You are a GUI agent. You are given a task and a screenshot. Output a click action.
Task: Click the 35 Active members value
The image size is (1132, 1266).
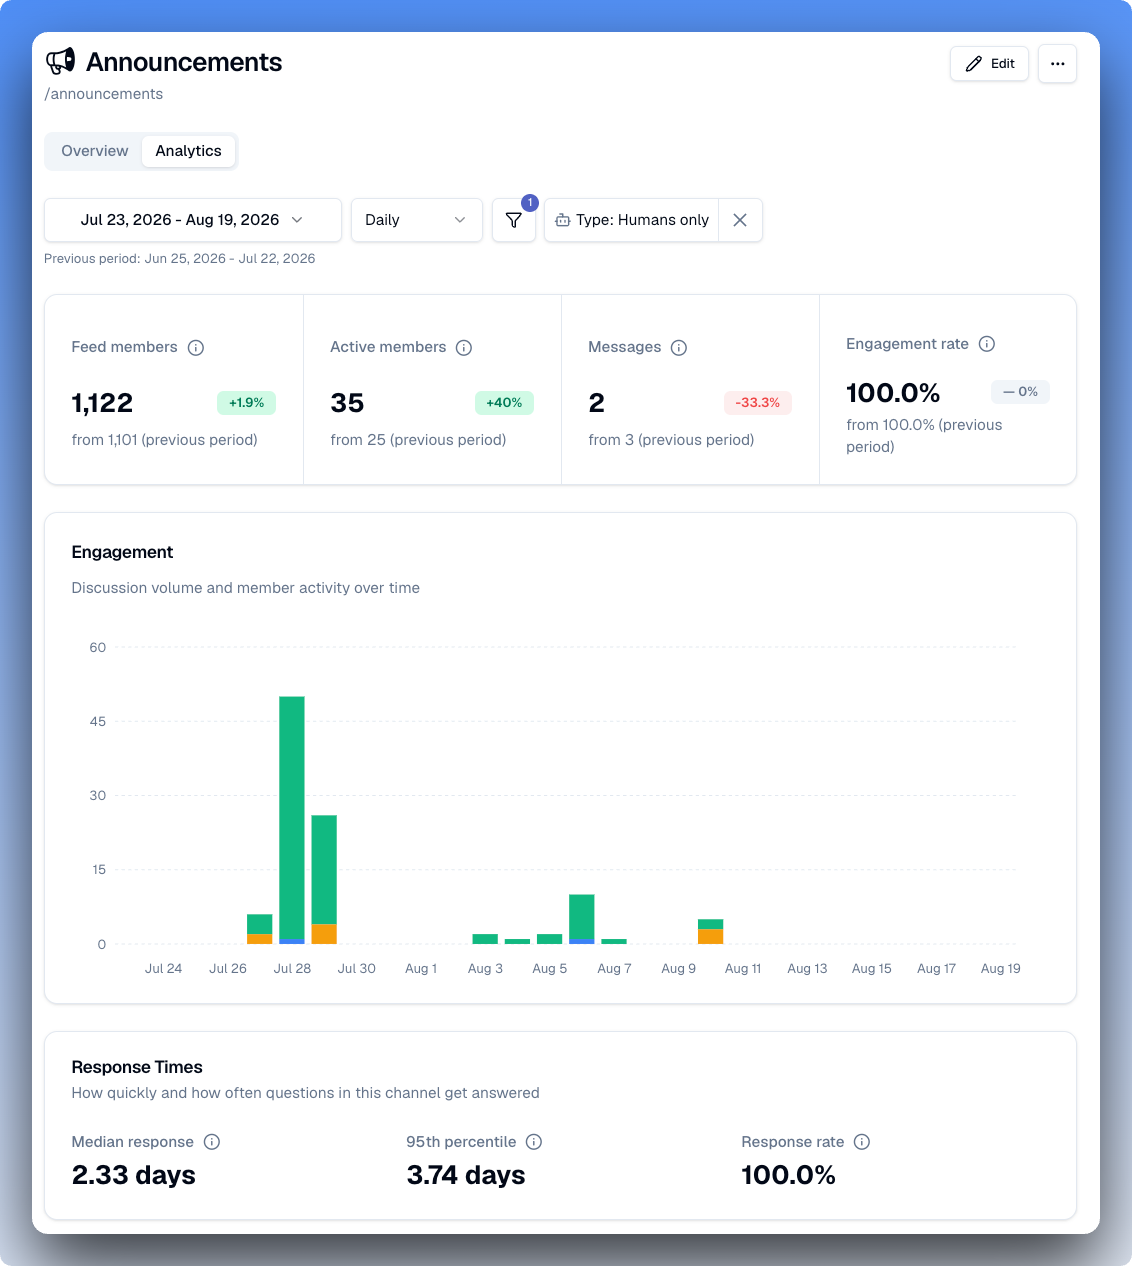pos(347,403)
